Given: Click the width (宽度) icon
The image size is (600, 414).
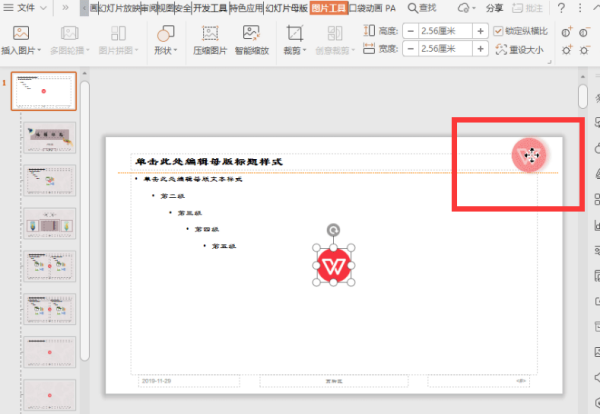Looking at the screenshot, I should [369, 49].
